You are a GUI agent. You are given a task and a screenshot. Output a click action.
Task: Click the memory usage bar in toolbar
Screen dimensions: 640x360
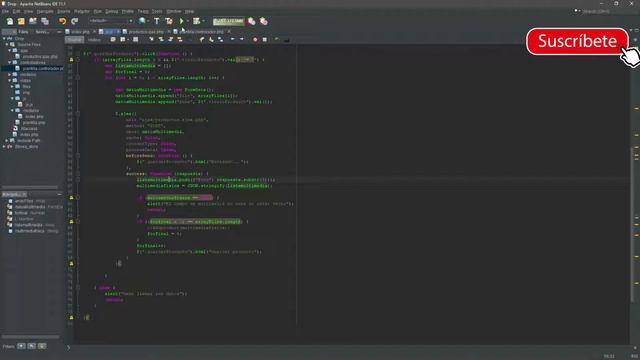[229, 21]
